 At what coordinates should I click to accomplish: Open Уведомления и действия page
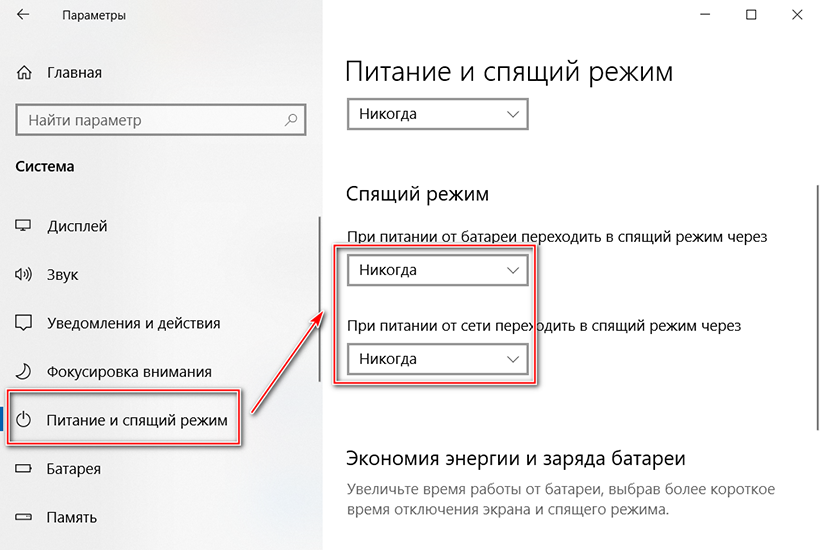click(x=133, y=323)
